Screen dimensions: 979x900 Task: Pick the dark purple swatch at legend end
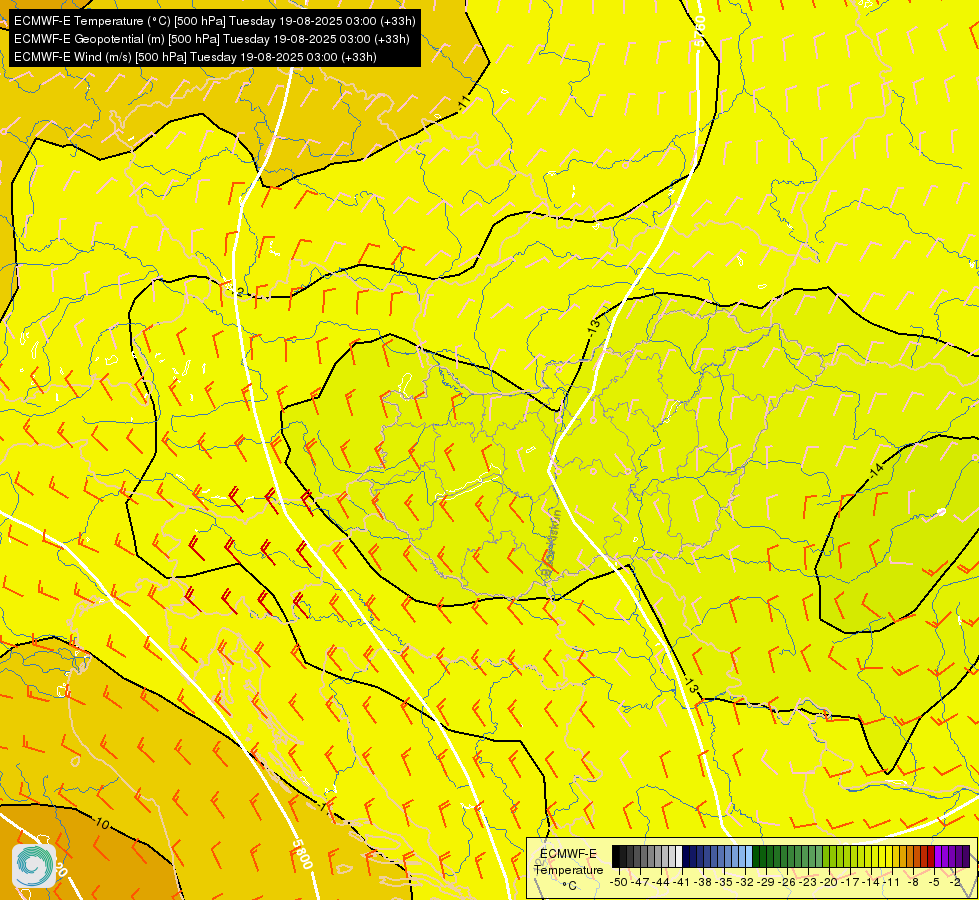click(966, 856)
